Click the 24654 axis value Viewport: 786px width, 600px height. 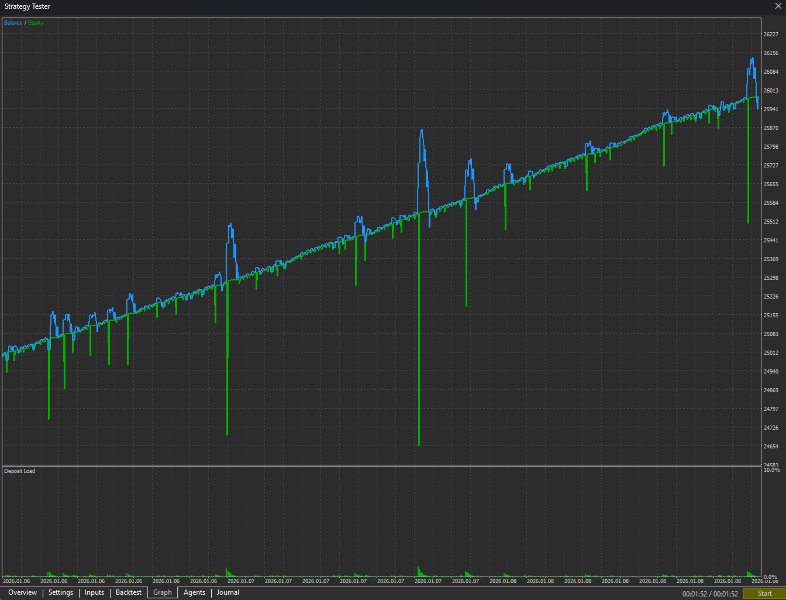pos(771,446)
